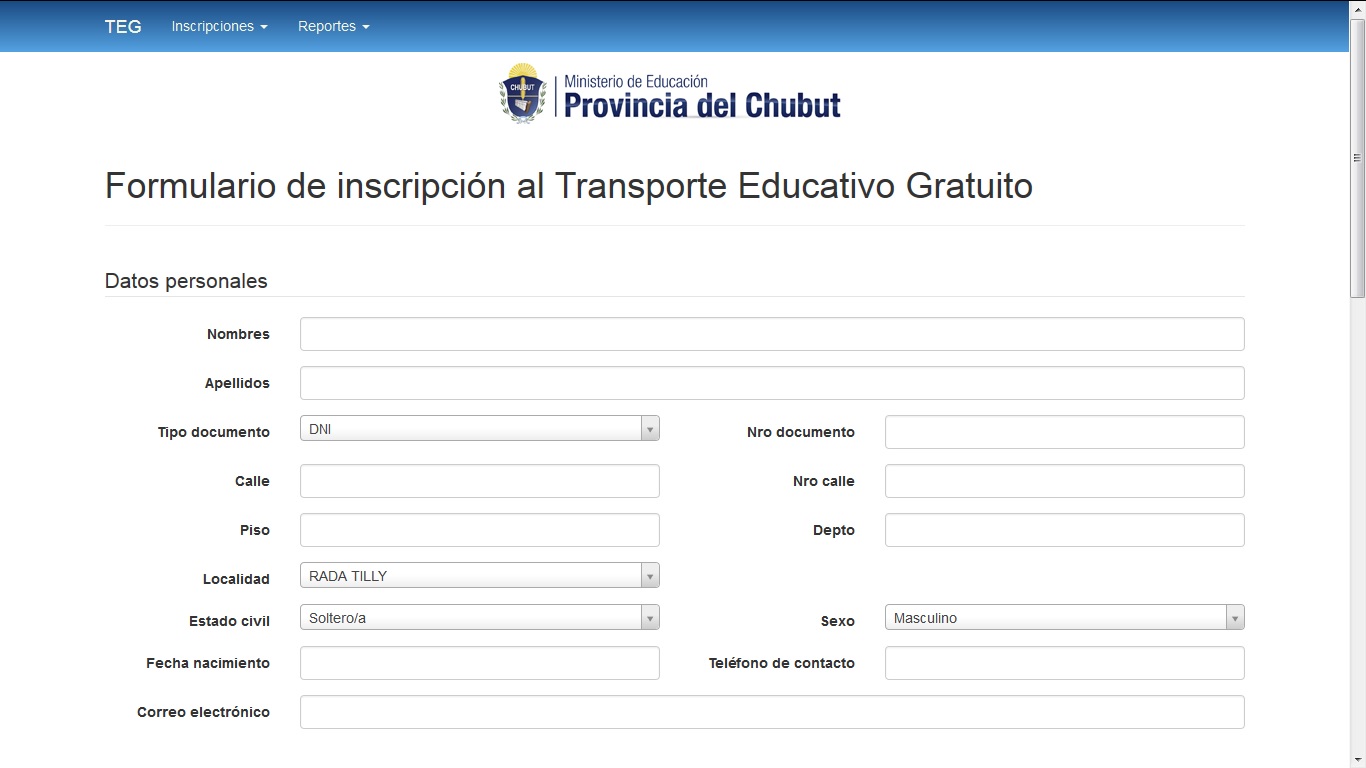The image size is (1366, 768).
Task: Click the Chubut Ministerio de Educación logo
Action: click(x=670, y=94)
